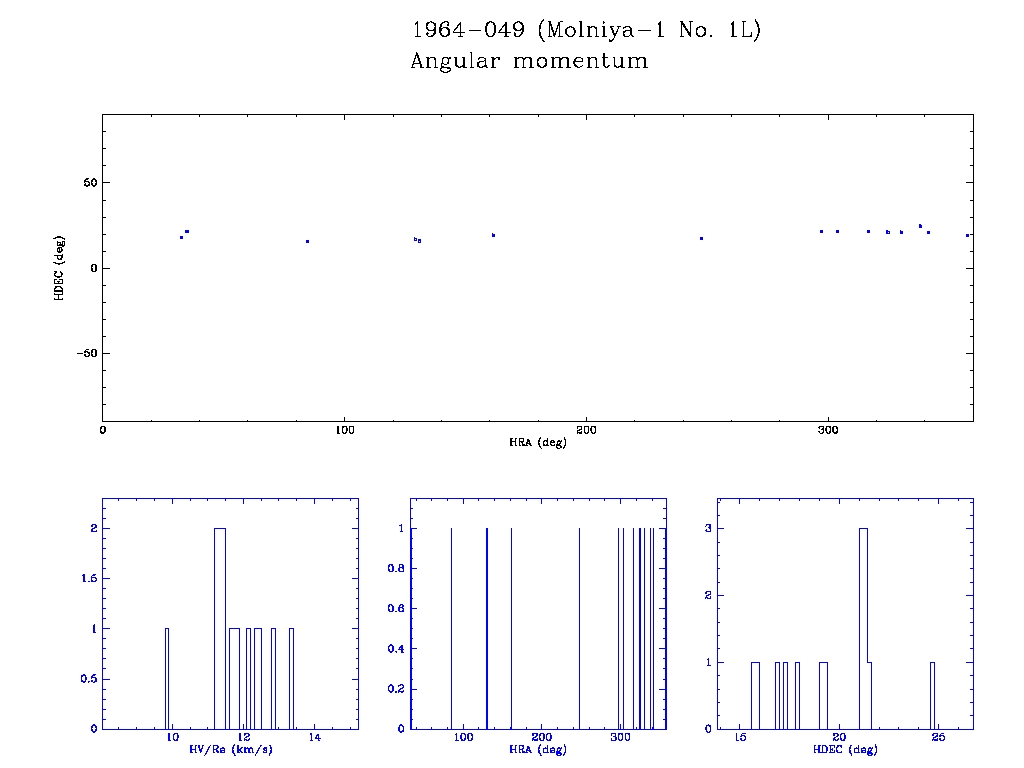Select the tallest bar in HV/Re histogram

[220, 628]
